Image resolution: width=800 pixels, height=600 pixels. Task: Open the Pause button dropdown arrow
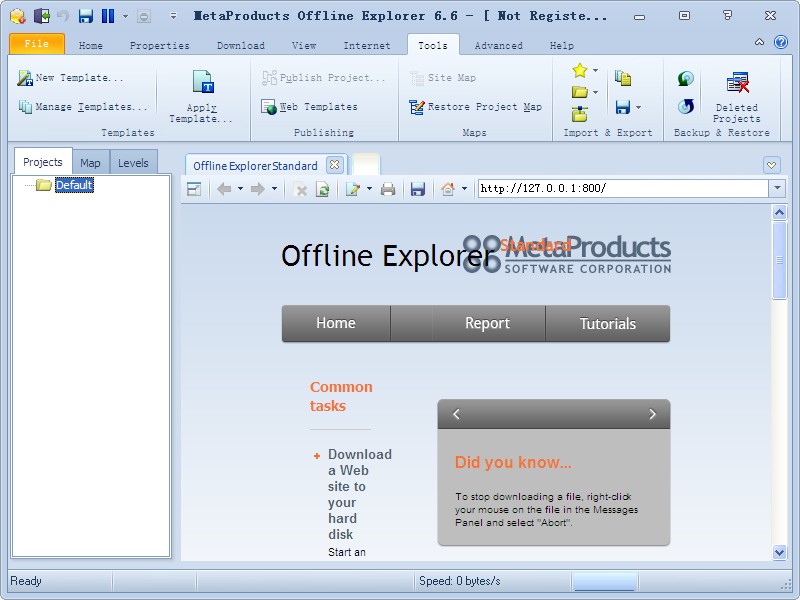(x=125, y=16)
